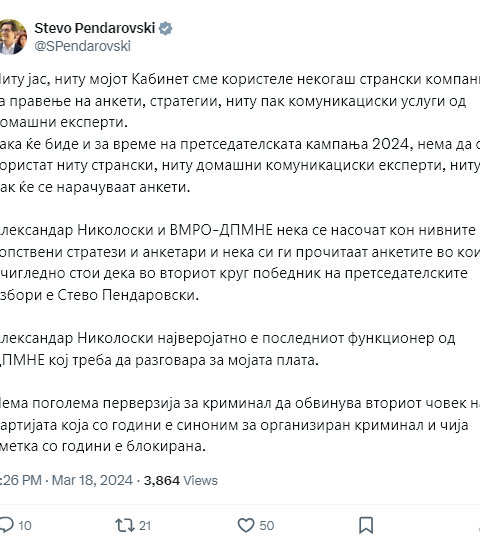Click the sentence about кампања 2024
The width and height of the screenshot is (480, 540).
(x=240, y=165)
